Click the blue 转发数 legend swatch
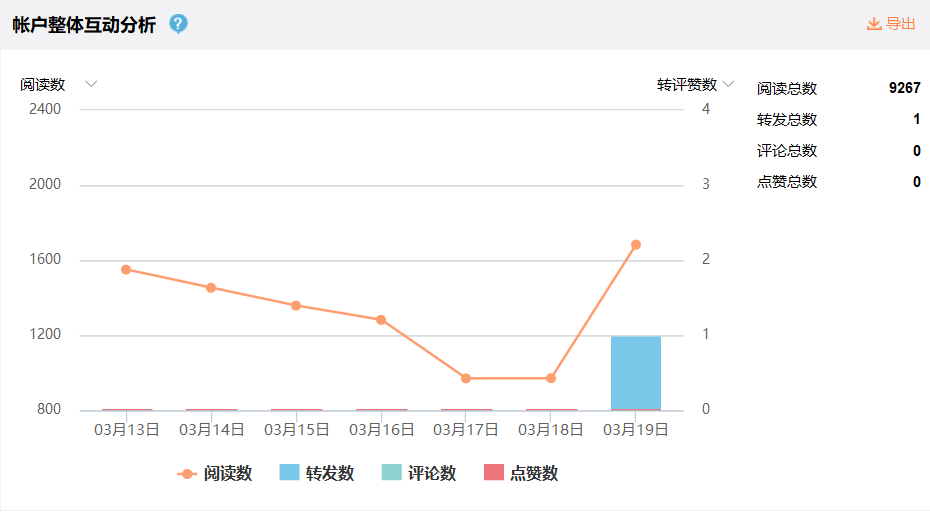This screenshot has height=515, width=930. point(289,473)
